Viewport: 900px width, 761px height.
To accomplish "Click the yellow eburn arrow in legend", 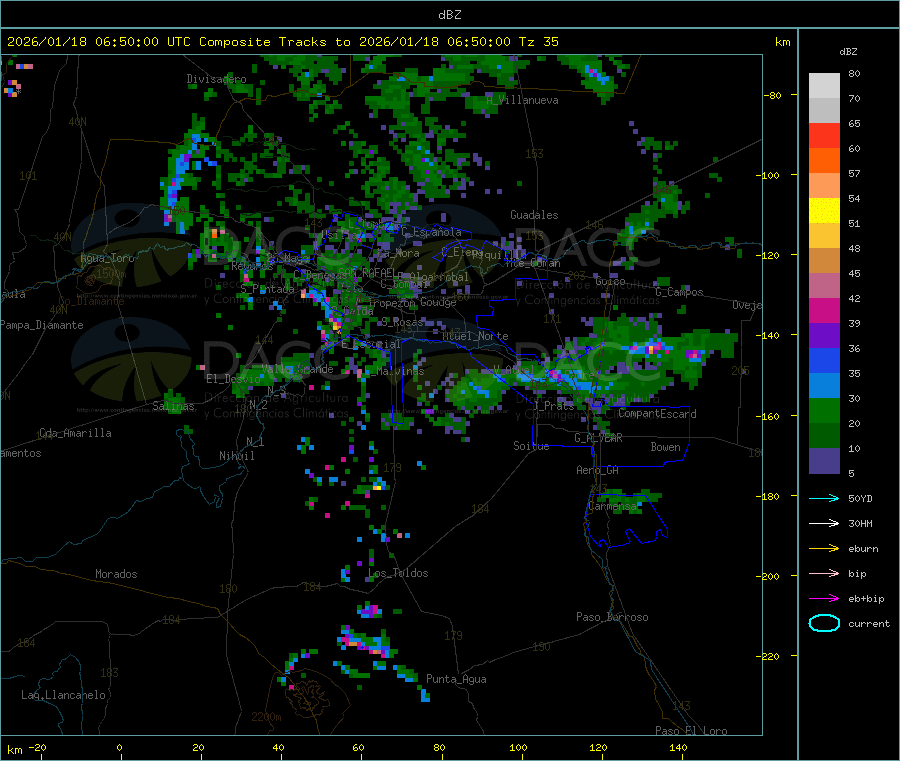I will (824, 549).
